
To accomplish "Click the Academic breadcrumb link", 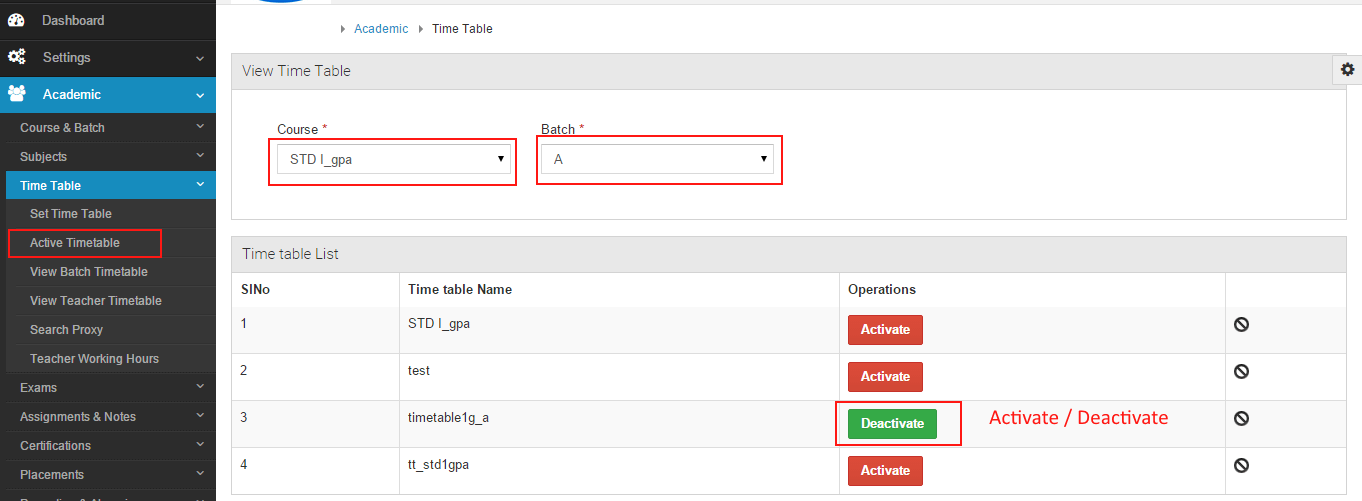I will pyautogui.click(x=381, y=29).
